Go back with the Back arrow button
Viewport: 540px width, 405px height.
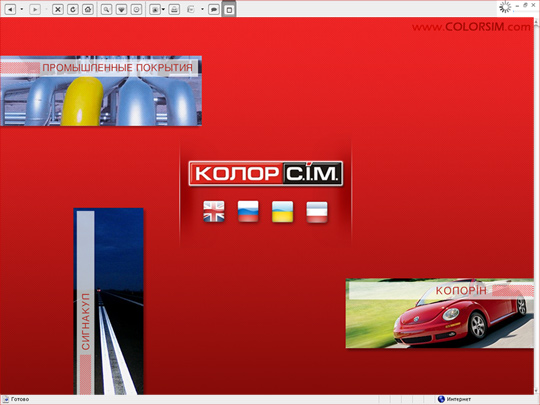click(10, 9)
